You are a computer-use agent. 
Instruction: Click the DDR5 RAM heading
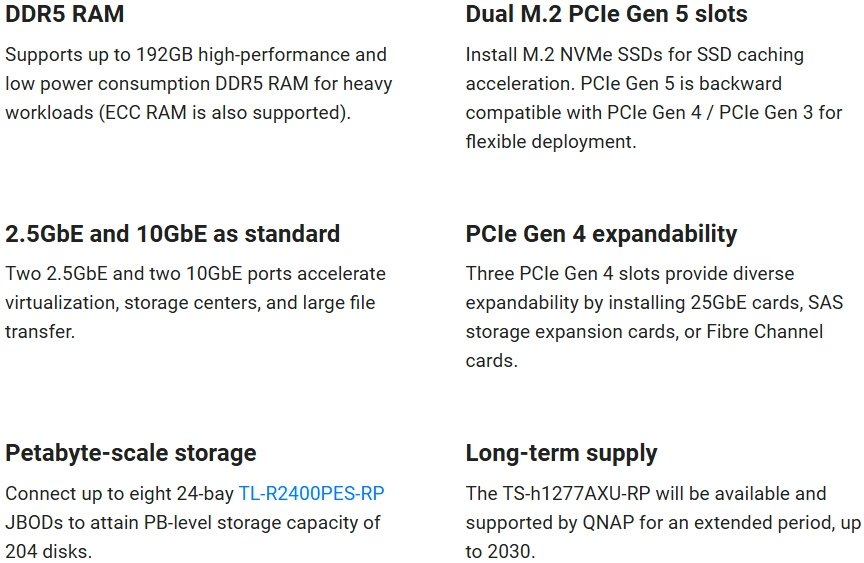tap(64, 14)
